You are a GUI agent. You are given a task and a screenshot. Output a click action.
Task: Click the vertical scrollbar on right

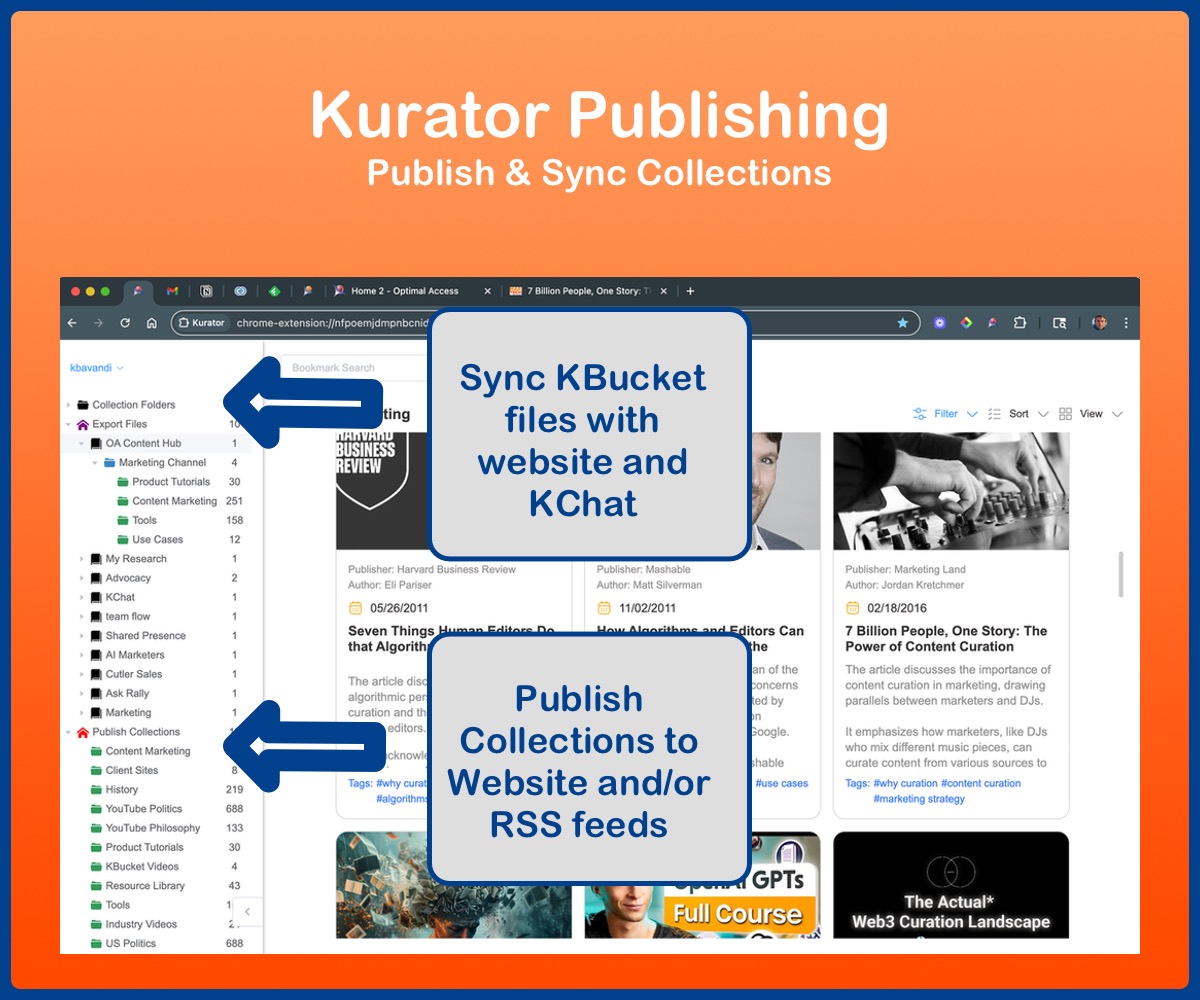1120,574
